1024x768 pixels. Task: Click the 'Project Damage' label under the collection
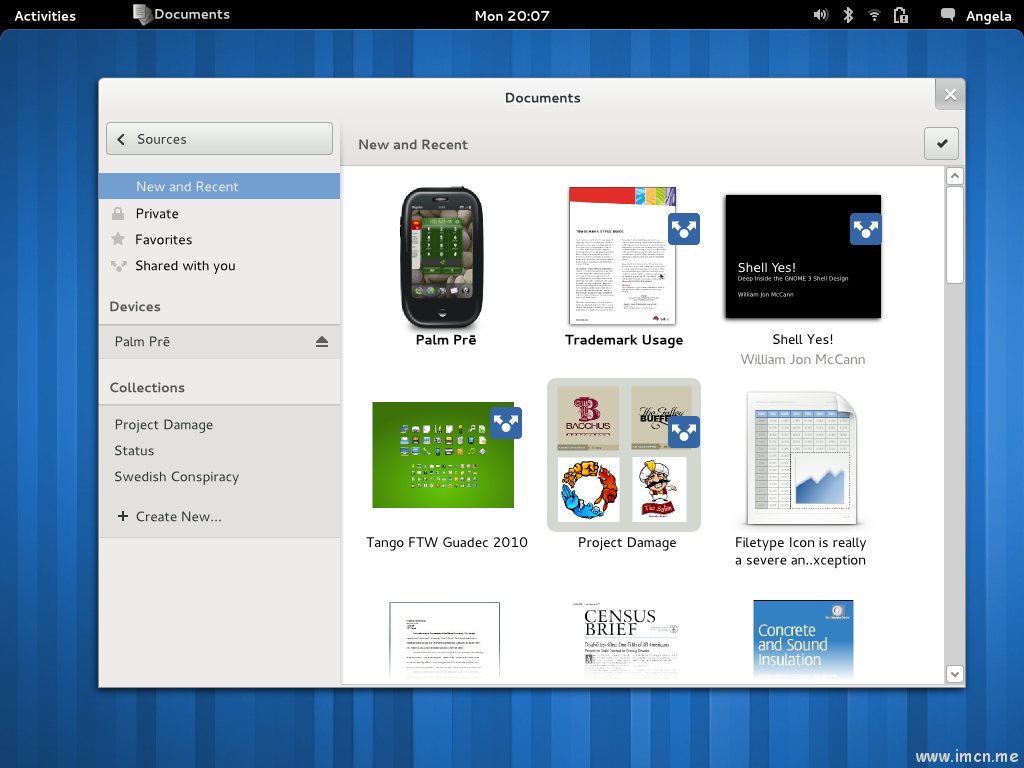click(627, 543)
